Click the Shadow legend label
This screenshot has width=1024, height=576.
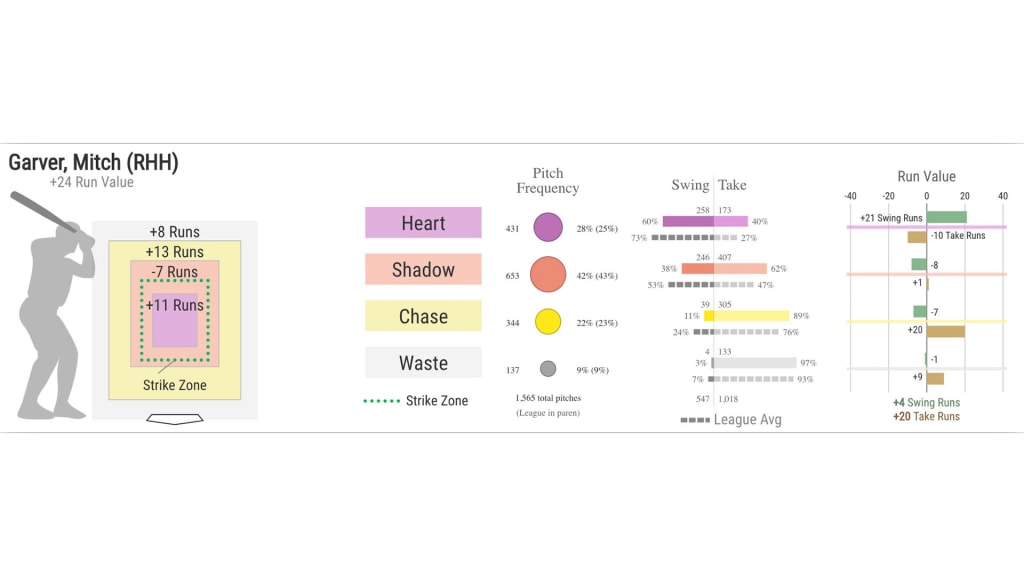[423, 270]
